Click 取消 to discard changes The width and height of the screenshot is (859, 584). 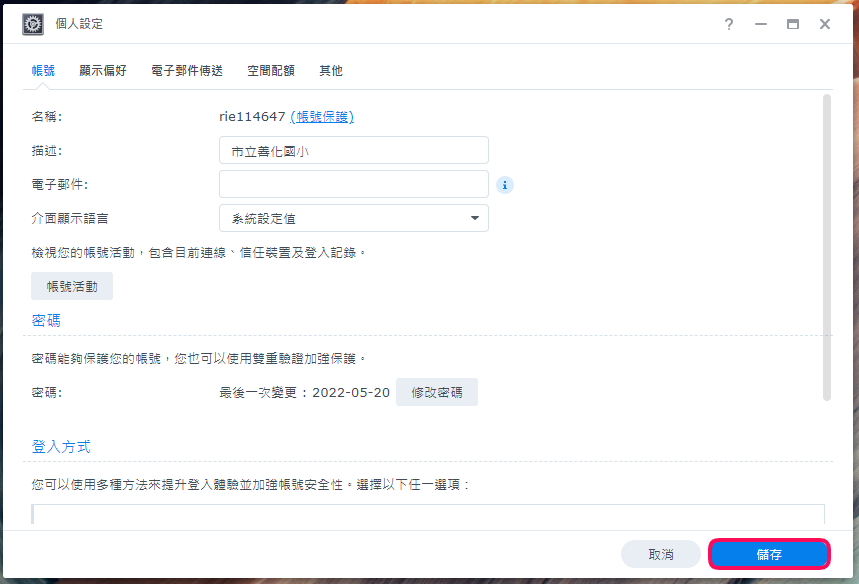click(660, 554)
